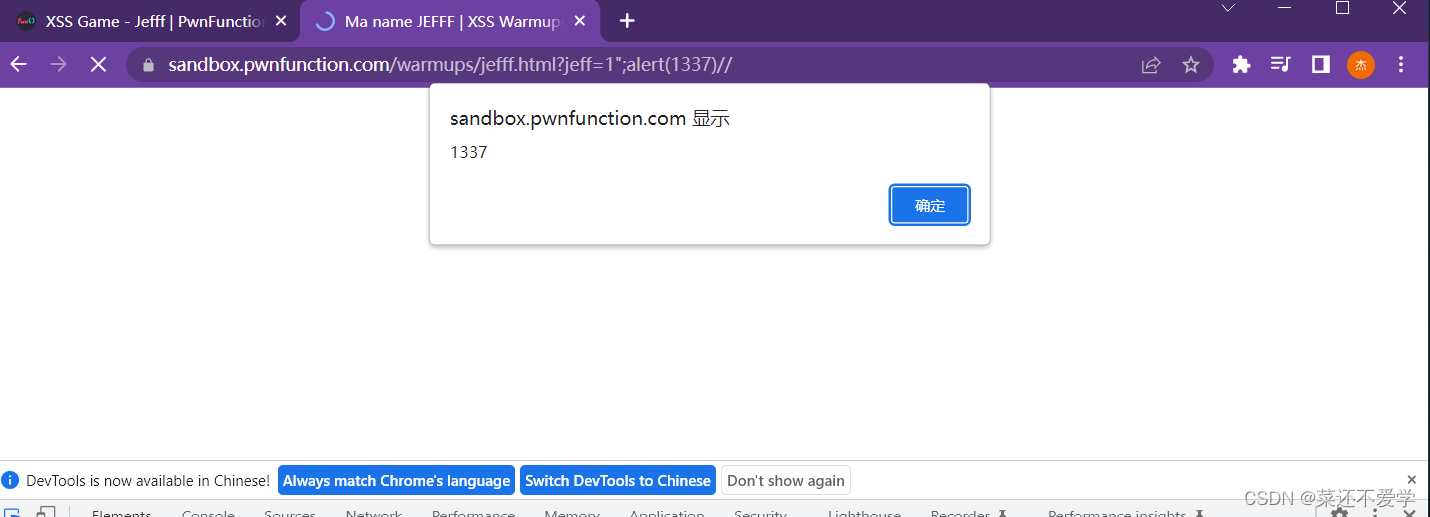This screenshot has width=1430, height=517.
Task: Toggle the device toolbar icon in DevTools
Action: [x=46, y=512]
